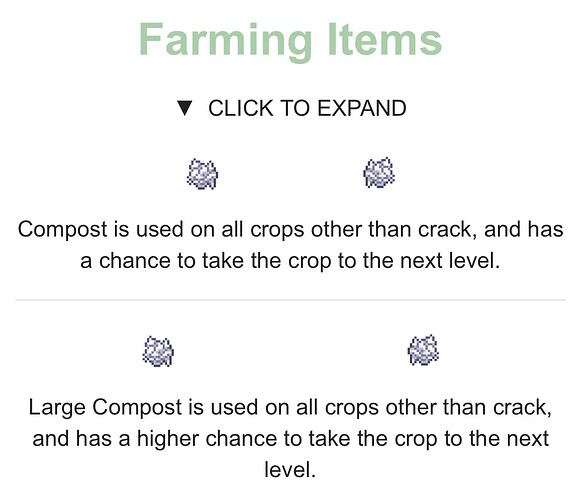Image resolution: width=581 pixels, height=500 pixels.
Task: Collapse the section using the black triangle
Action: coord(185,108)
